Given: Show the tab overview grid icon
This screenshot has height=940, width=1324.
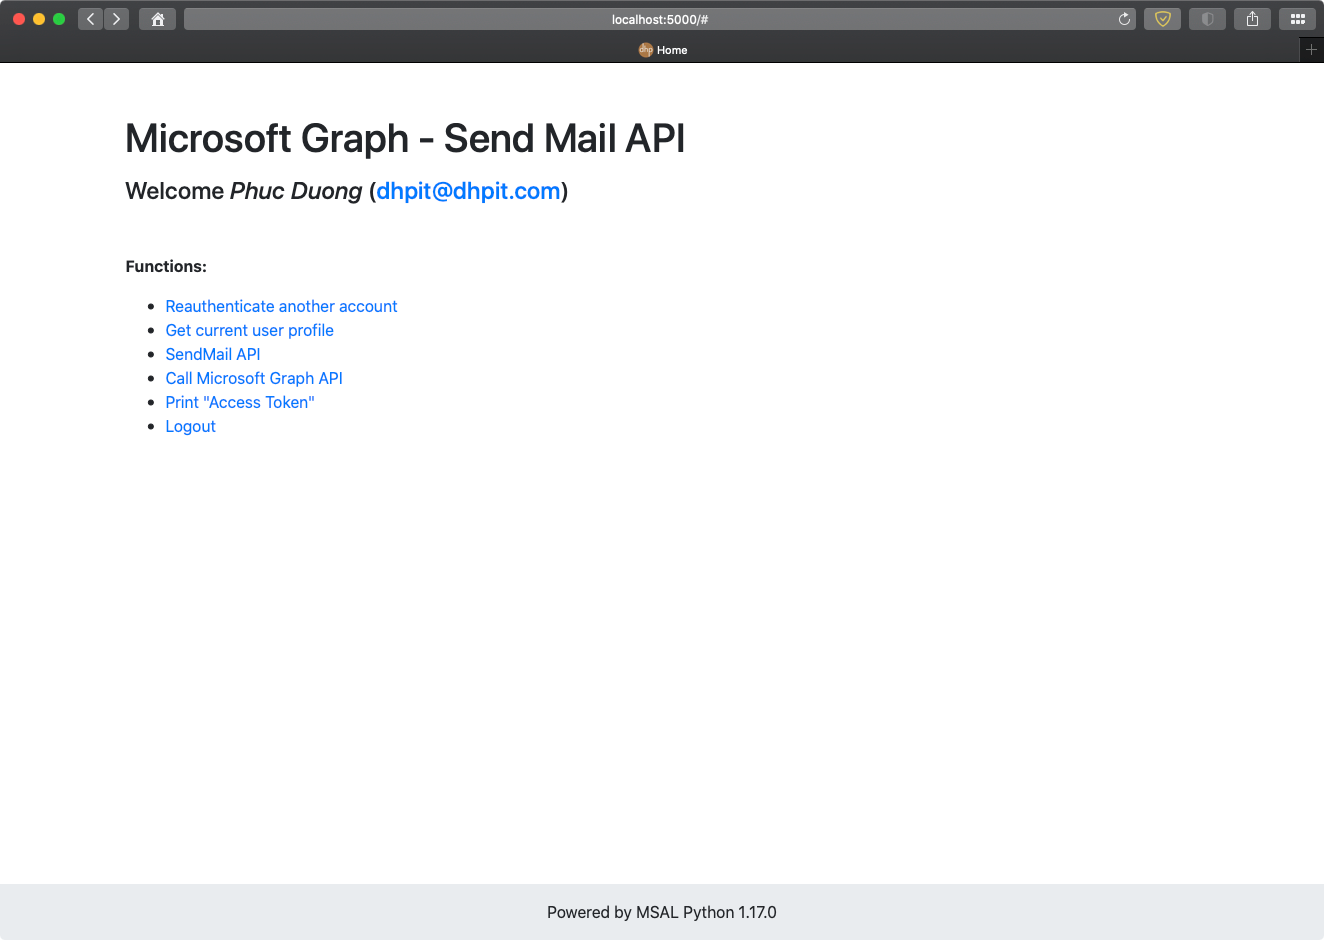Looking at the screenshot, I should coord(1298,19).
